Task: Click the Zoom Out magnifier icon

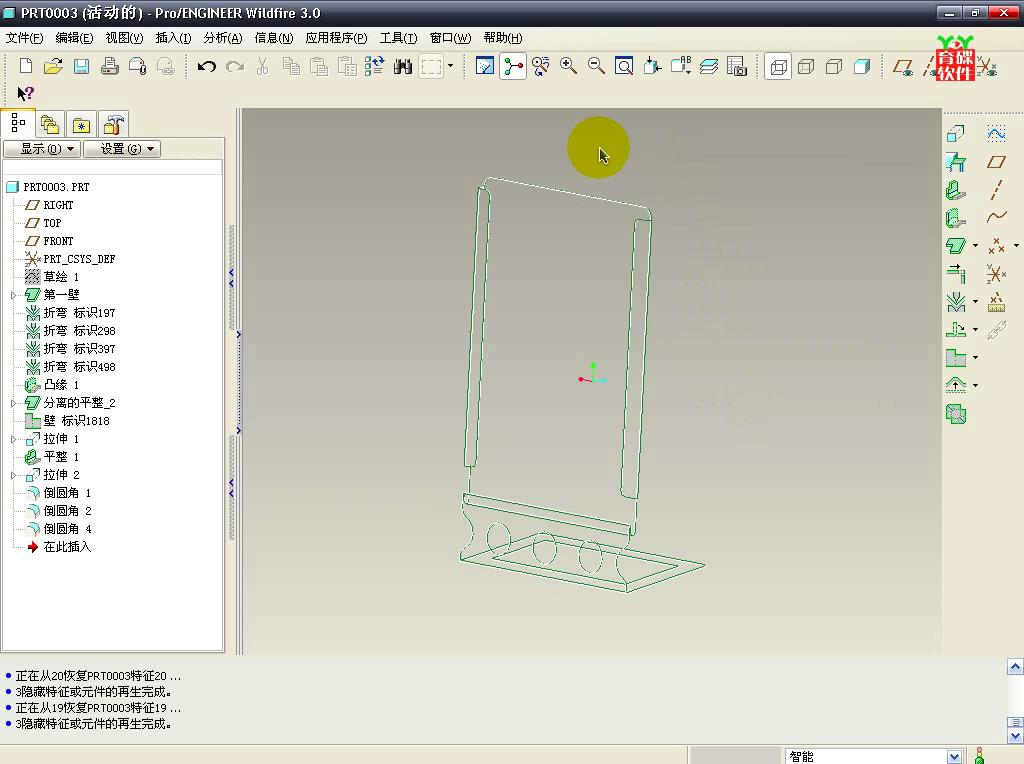Action: pyautogui.click(x=596, y=66)
